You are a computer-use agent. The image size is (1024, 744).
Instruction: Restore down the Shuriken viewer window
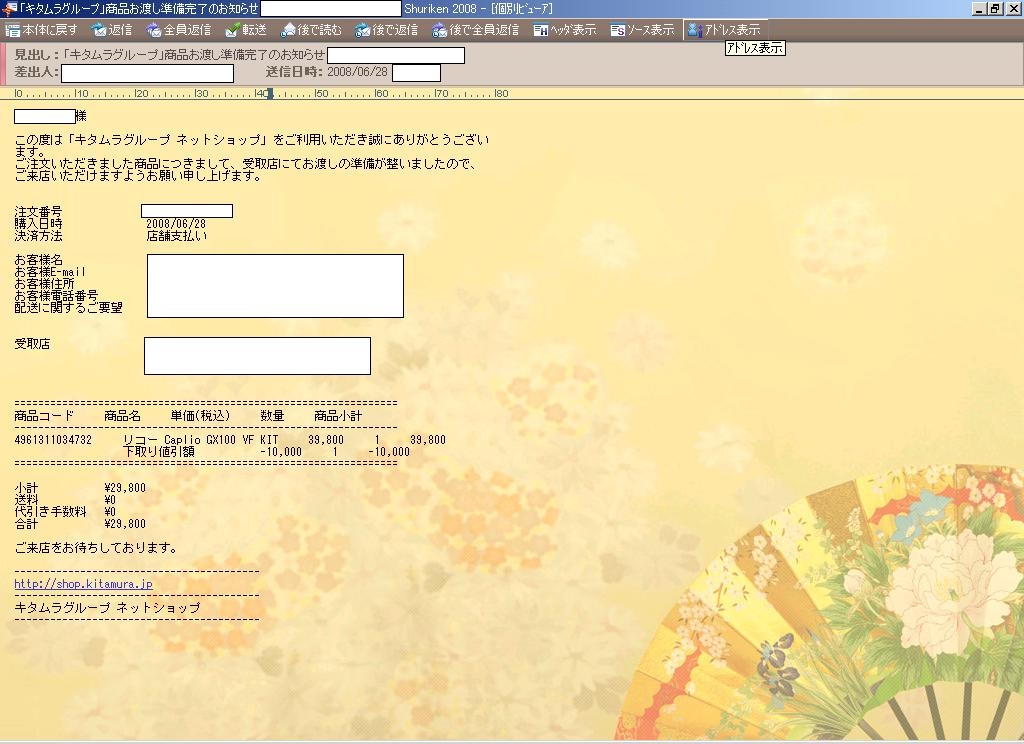[x=995, y=9]
